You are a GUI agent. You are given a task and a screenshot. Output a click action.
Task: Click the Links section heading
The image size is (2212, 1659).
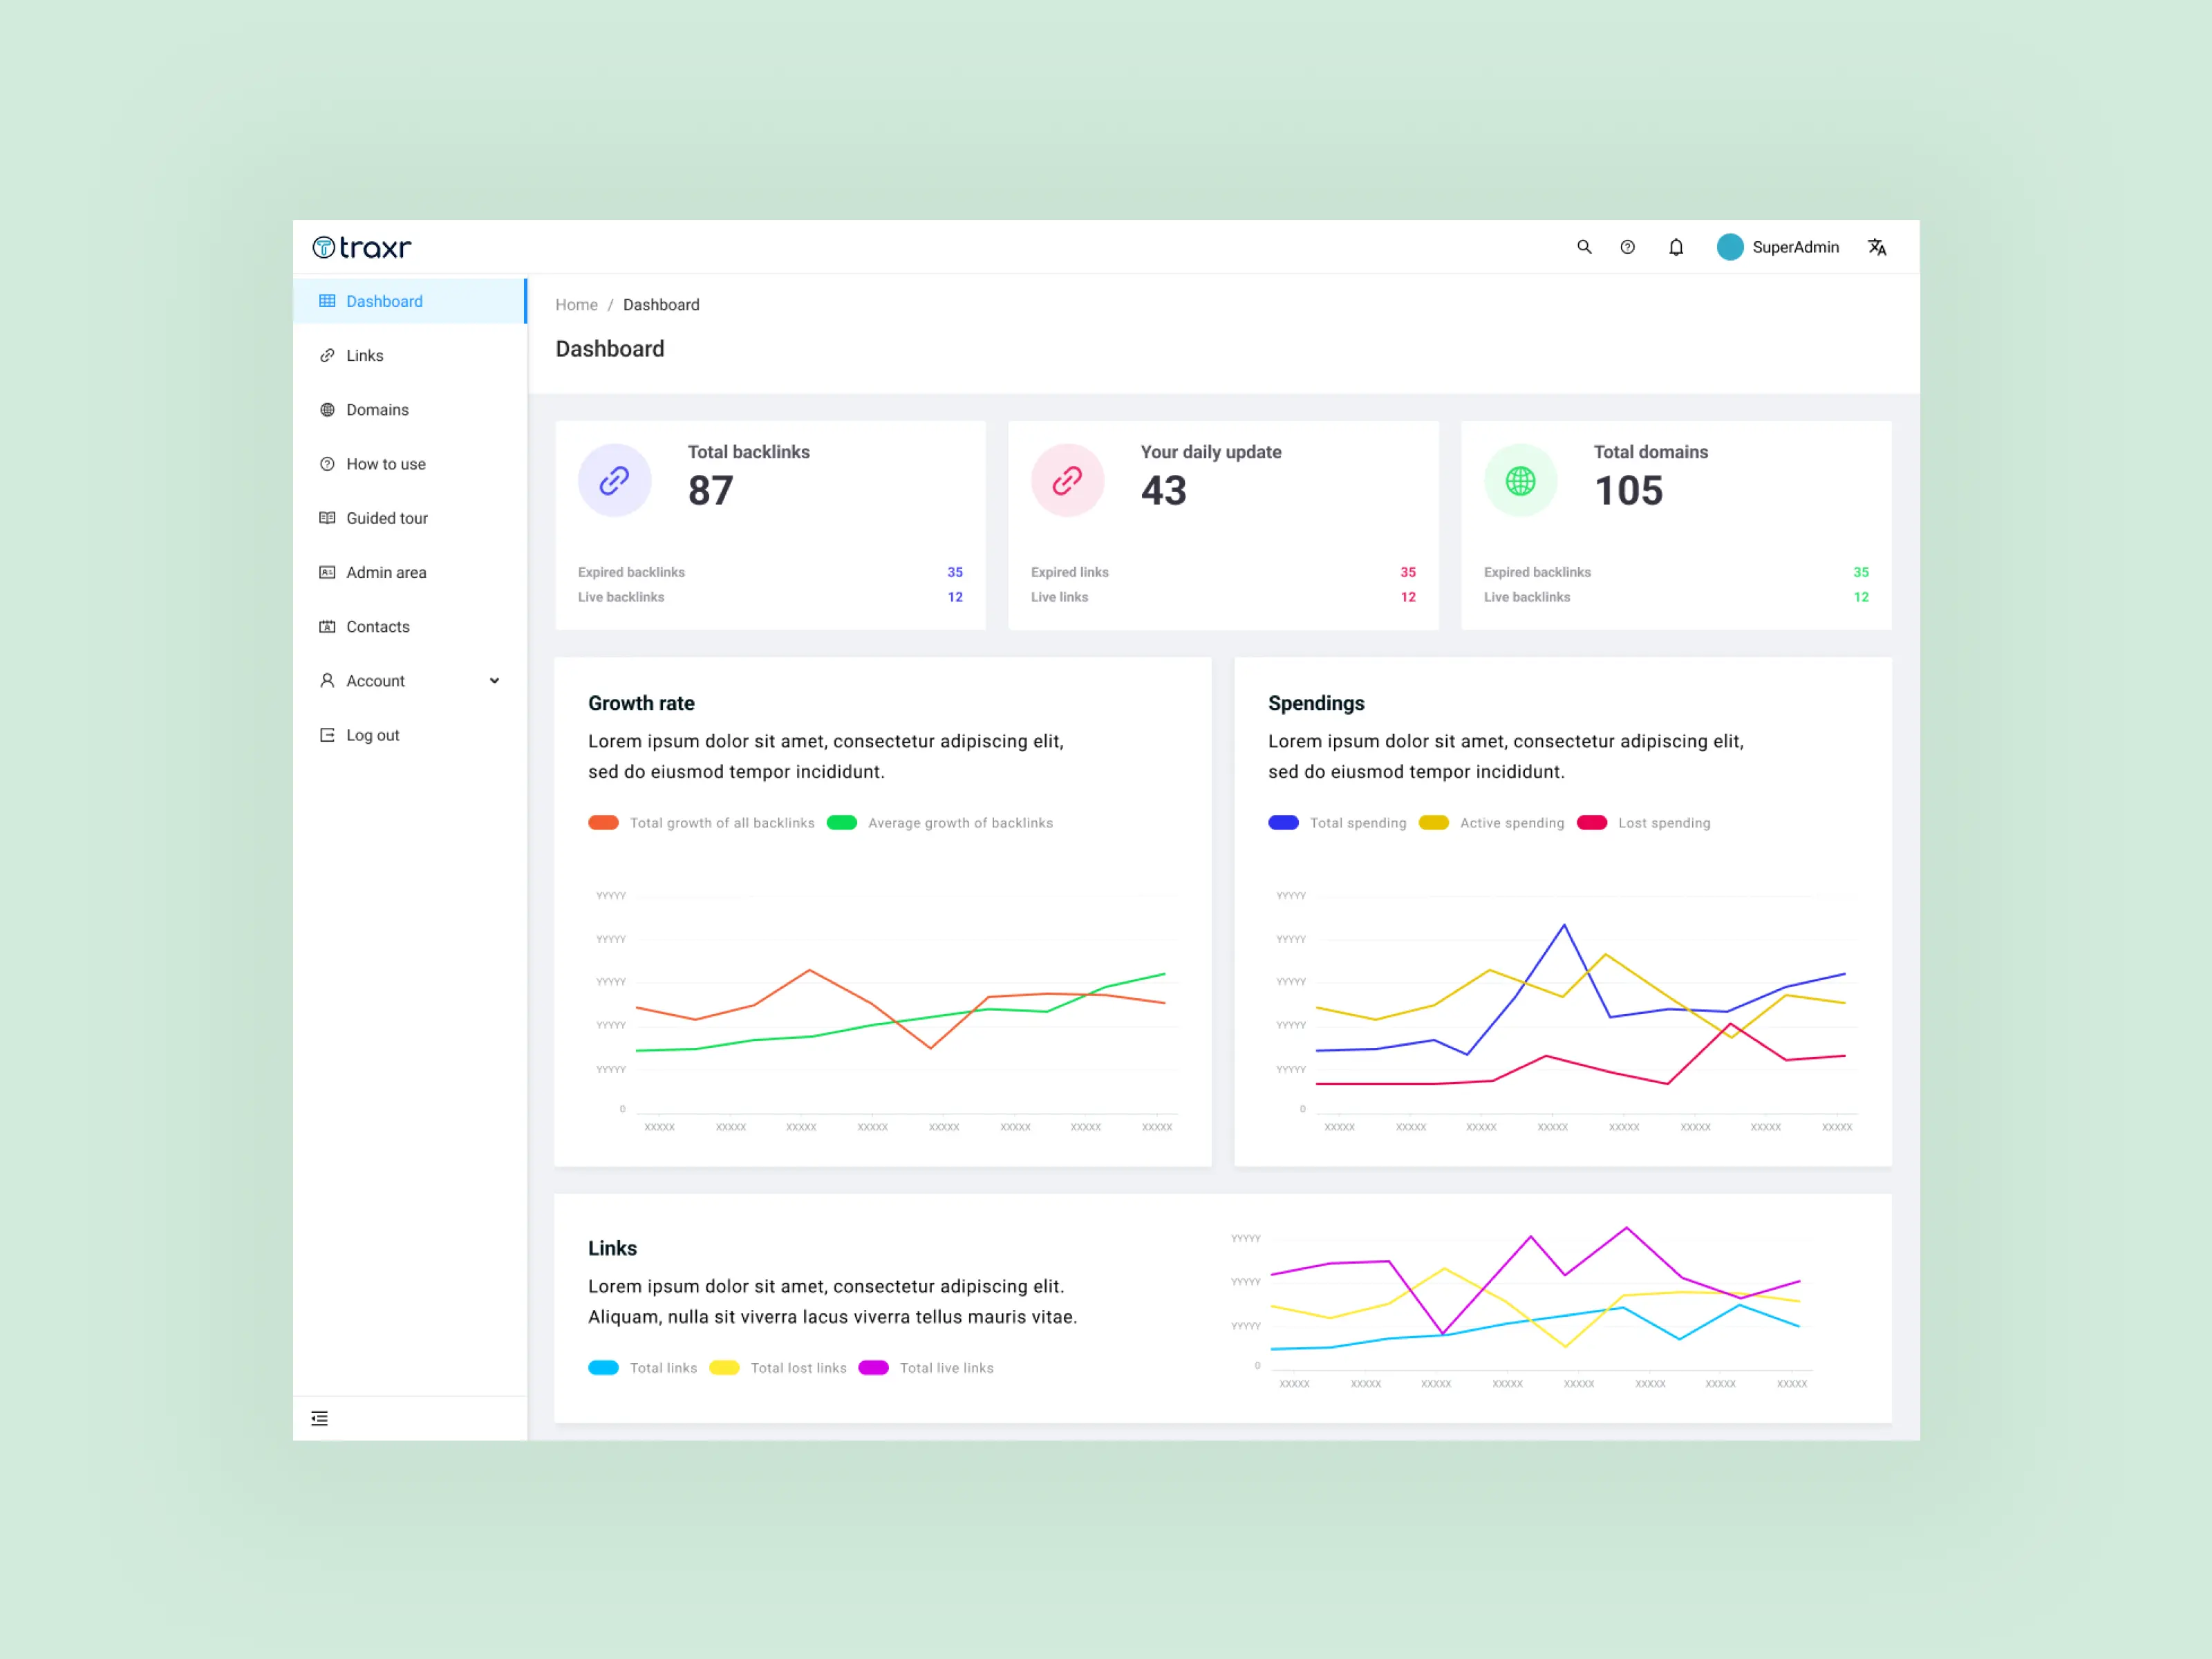coord(612,1248)
